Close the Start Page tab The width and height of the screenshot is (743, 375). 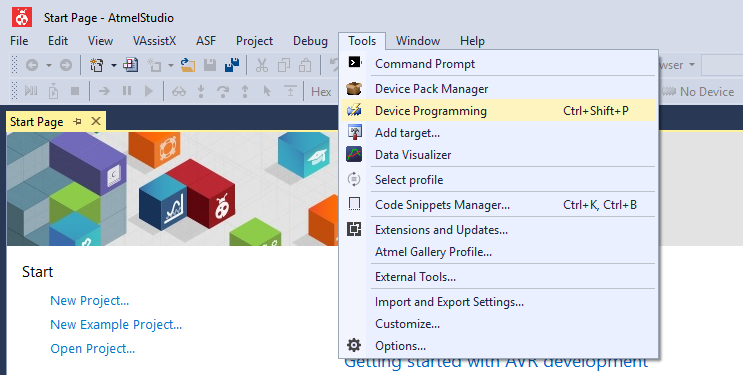pos(96,121)
